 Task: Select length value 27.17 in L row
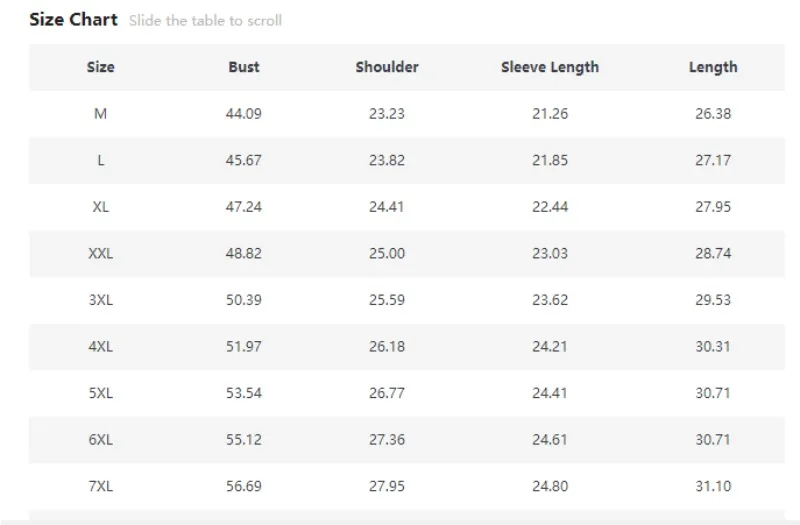pyautogui.click(x=713, y=160)
